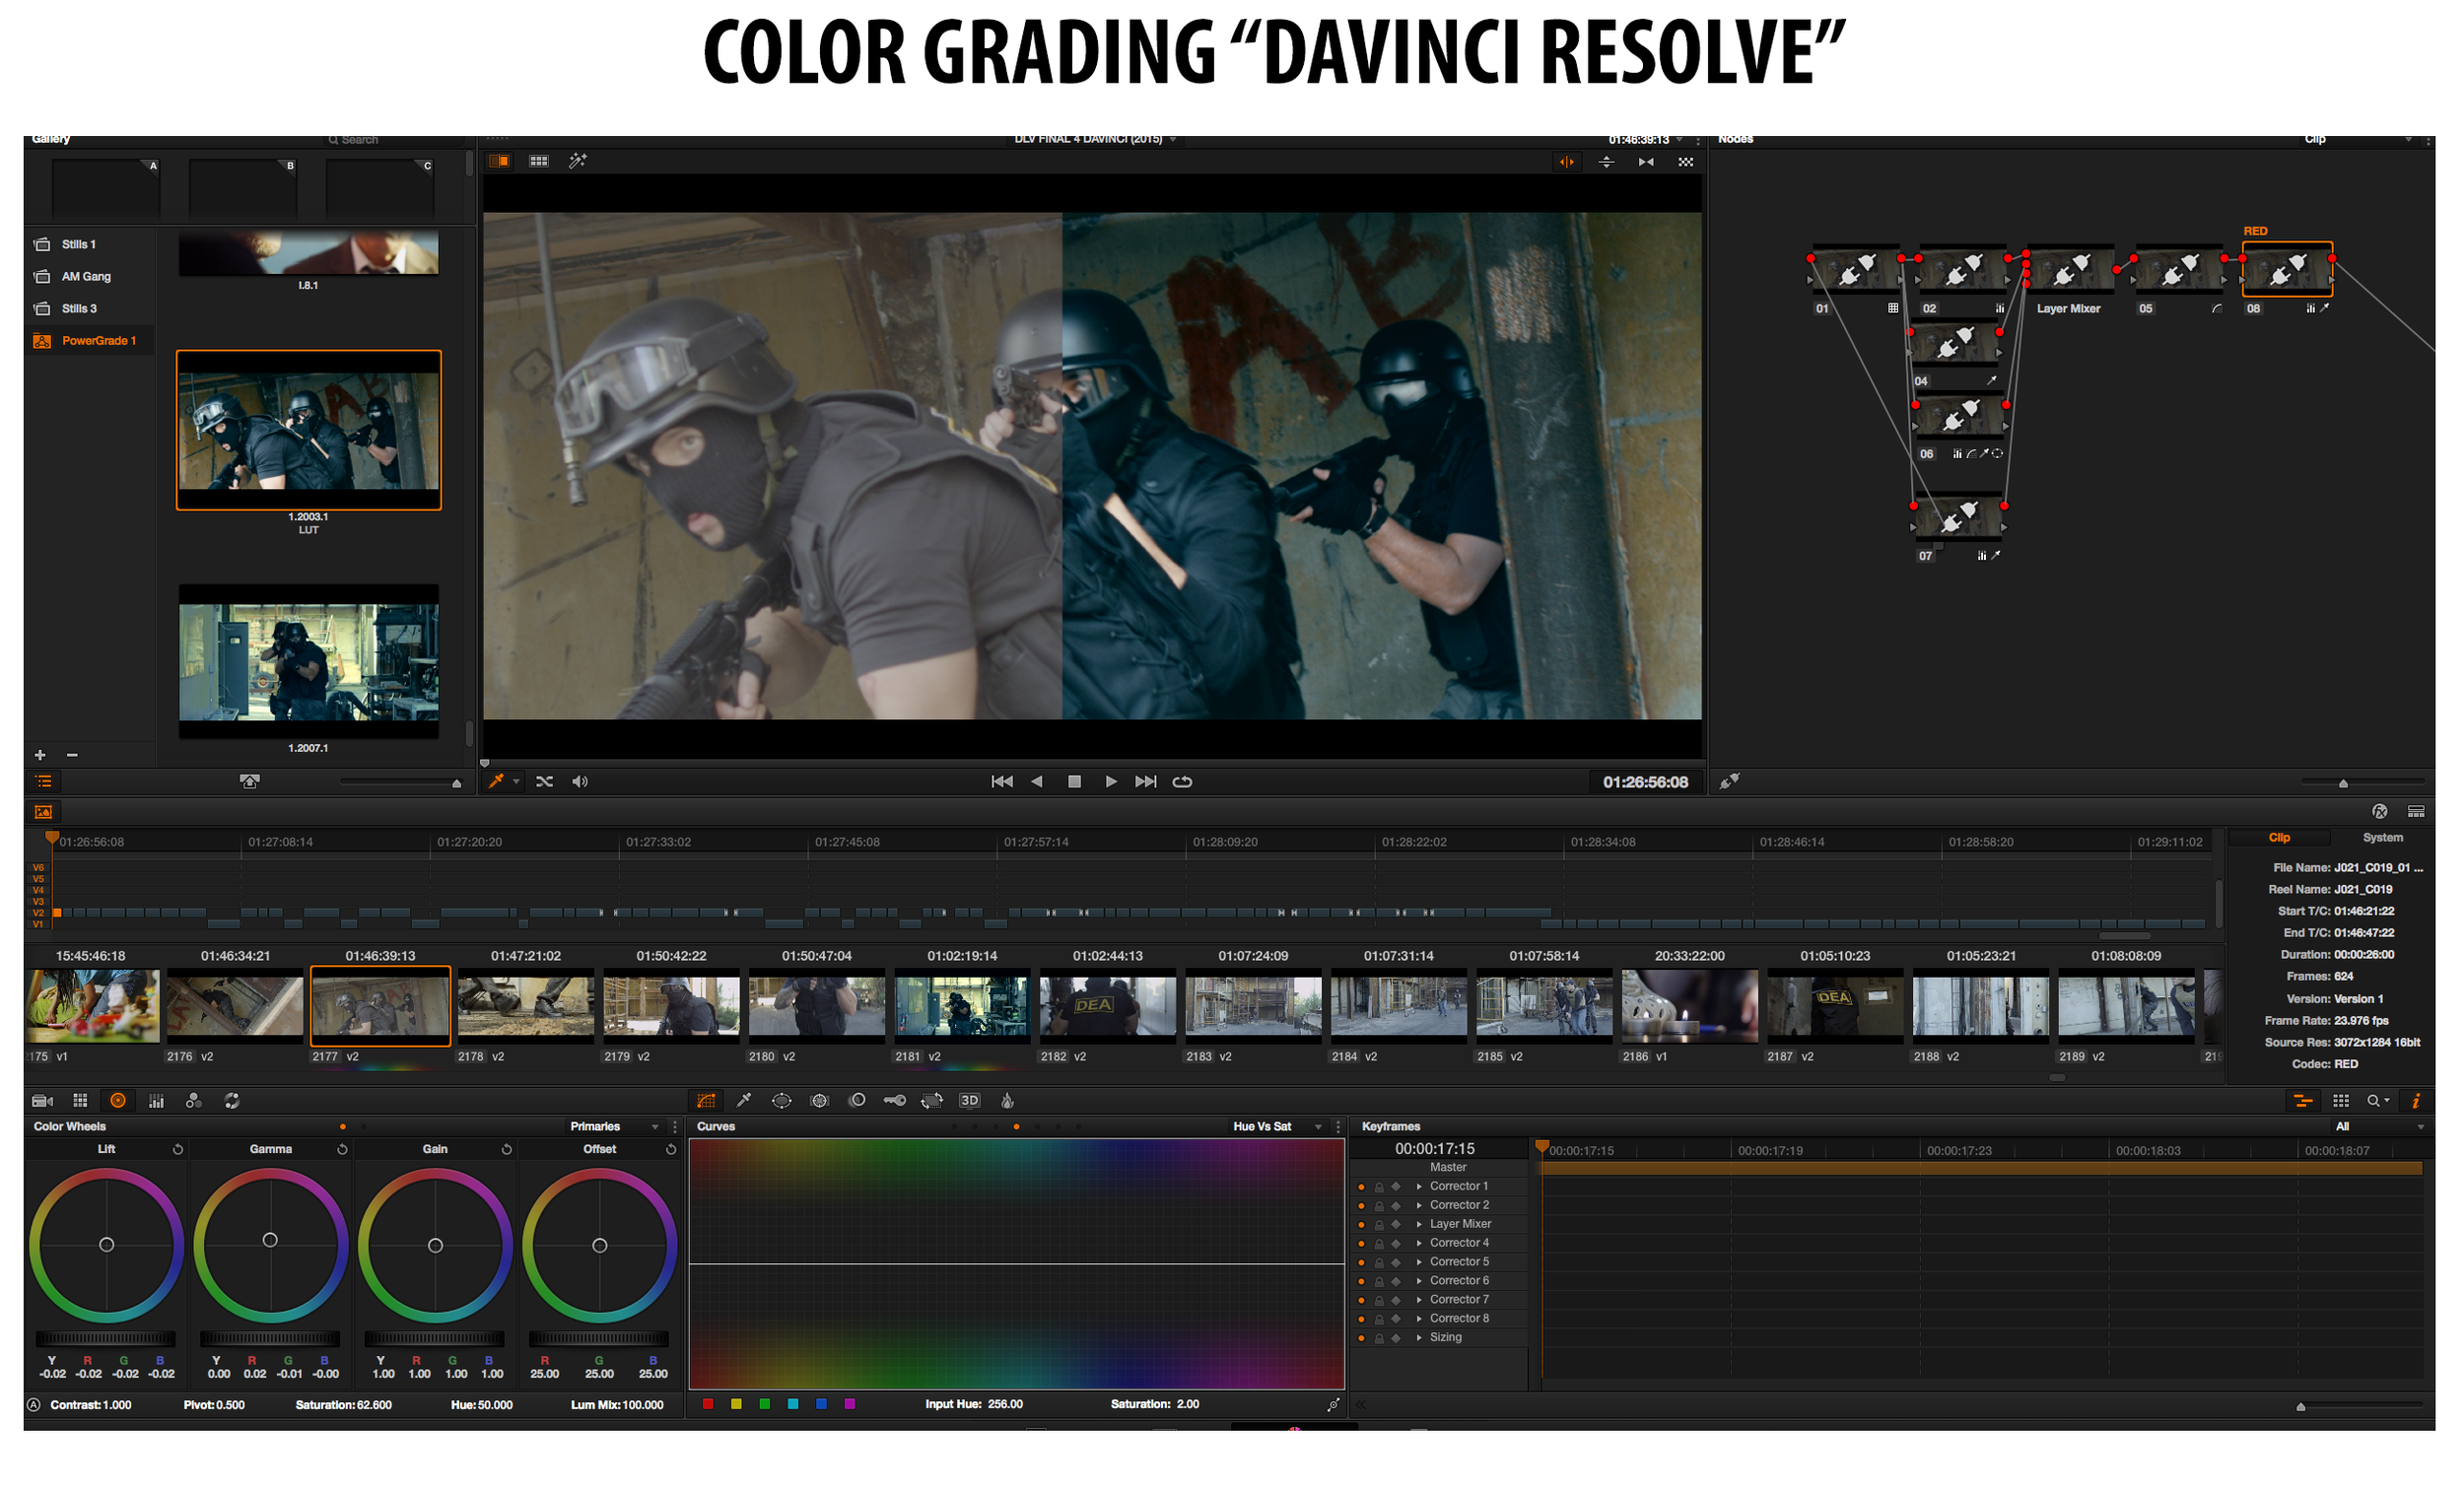Select node 08 labeled RED
The height and width of the screenshot is (1494, 2464).
[2287, 269]
